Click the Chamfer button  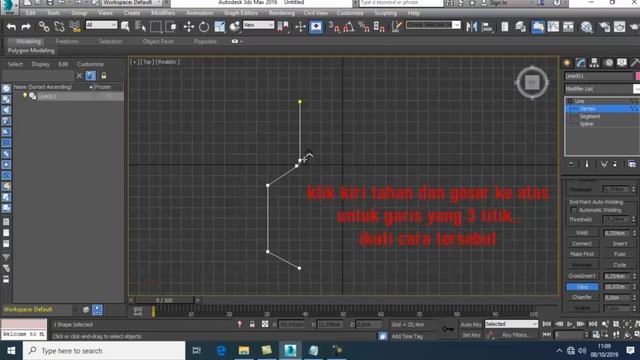[x=582, y=297]
